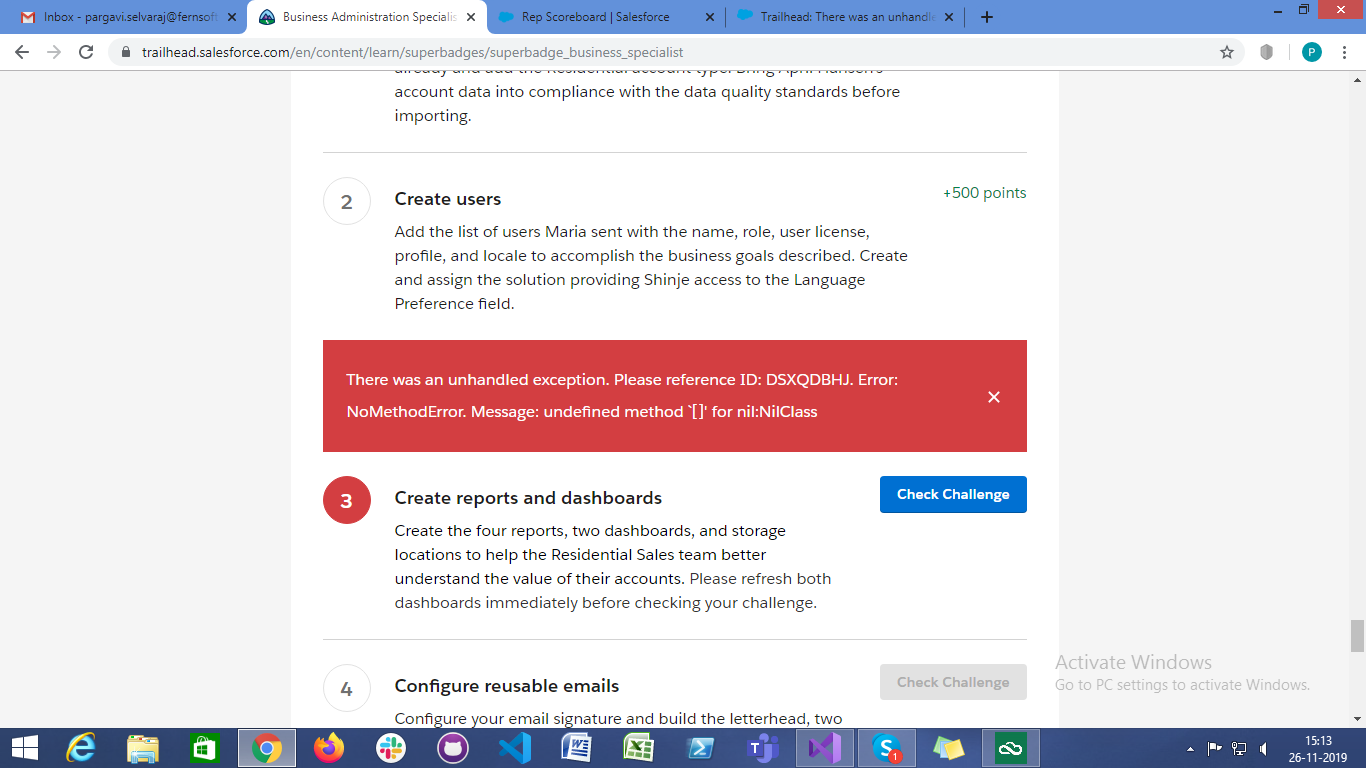Open Visual Studio Code from the taskbar
Image resolution: width=1366 pixels, height=768 pixels.
pos(515,748)
